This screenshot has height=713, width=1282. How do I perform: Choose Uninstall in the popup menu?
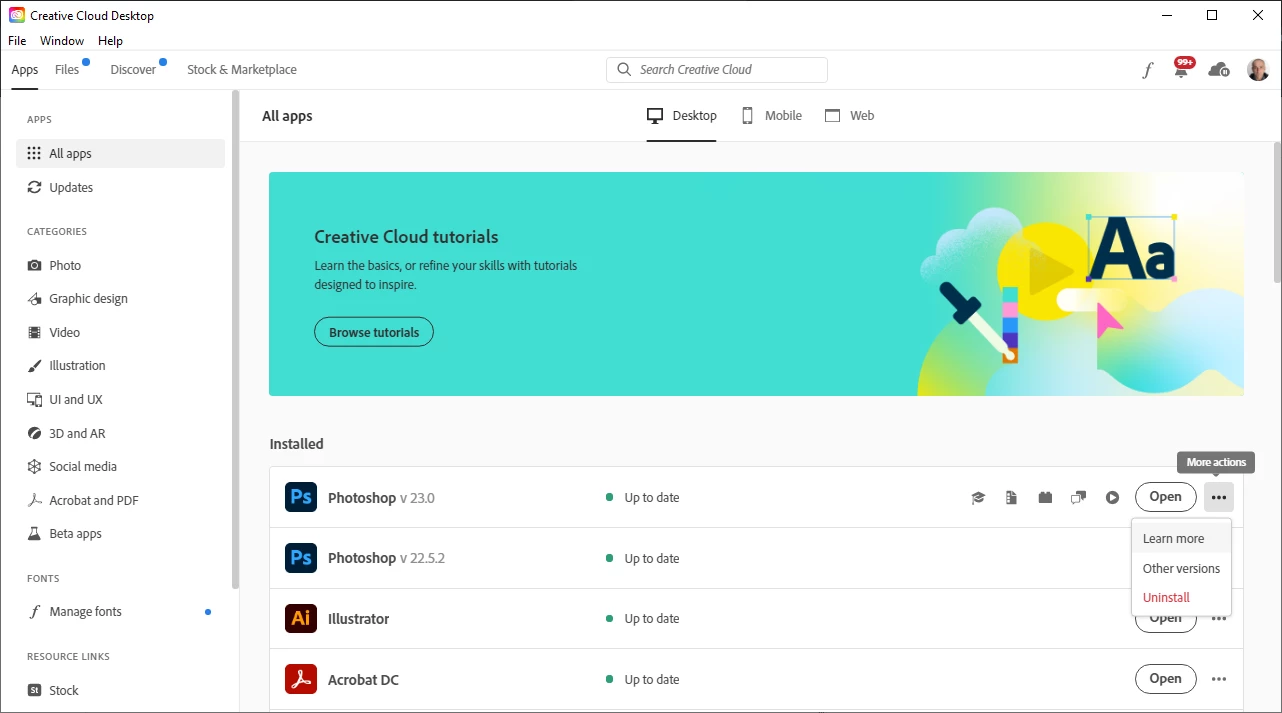pos(1181,597)
